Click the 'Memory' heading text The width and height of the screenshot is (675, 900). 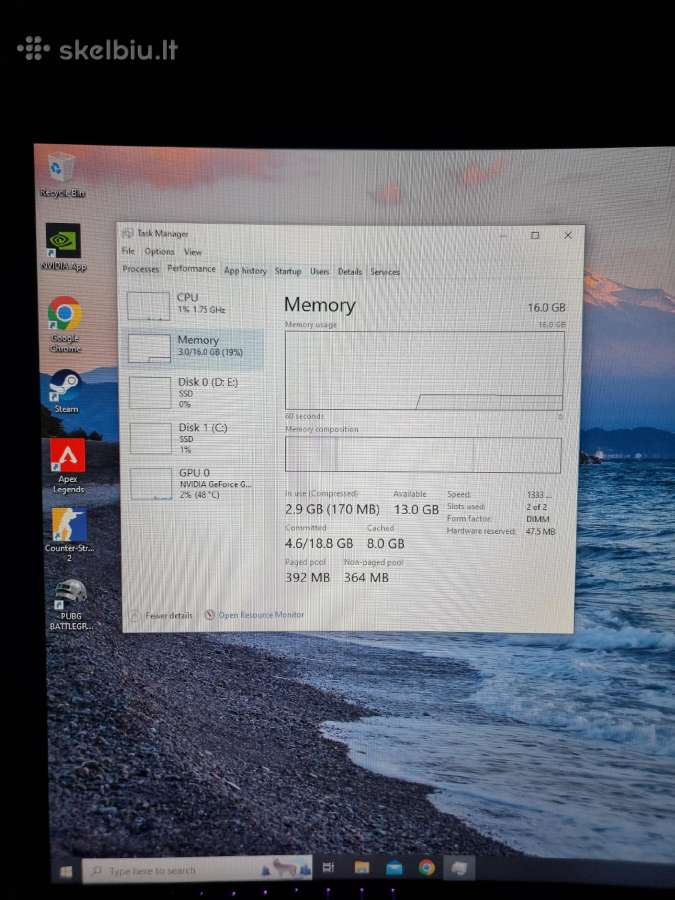[x=320, y=305]
